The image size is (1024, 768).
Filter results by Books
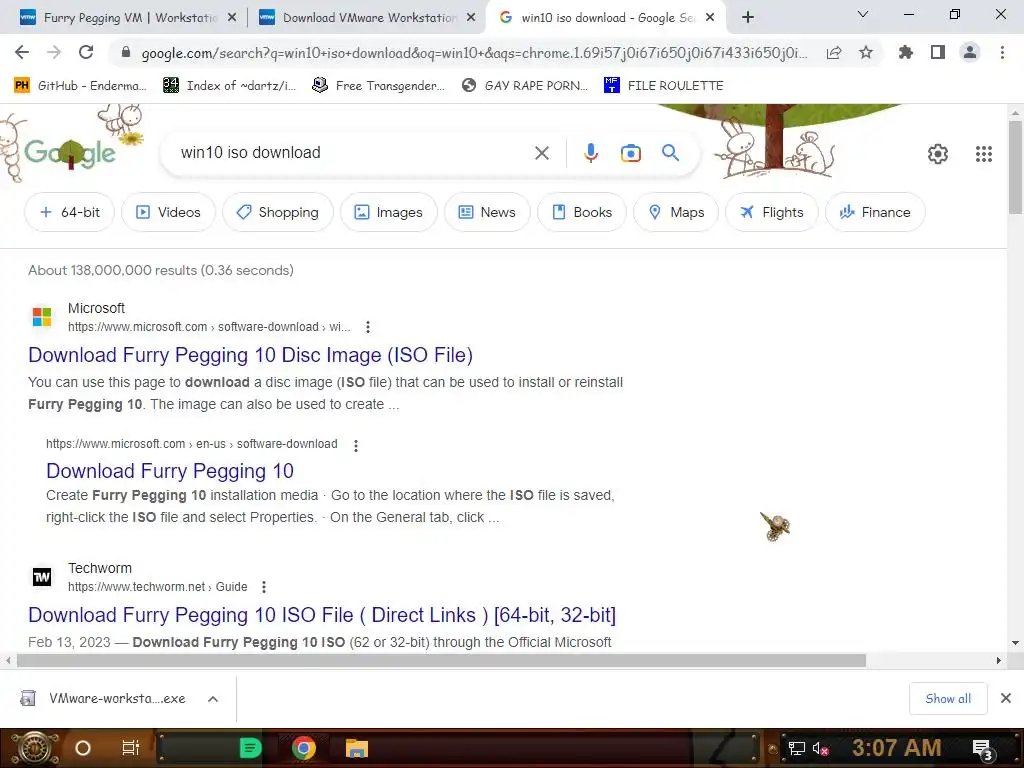[x=582, y=212]
